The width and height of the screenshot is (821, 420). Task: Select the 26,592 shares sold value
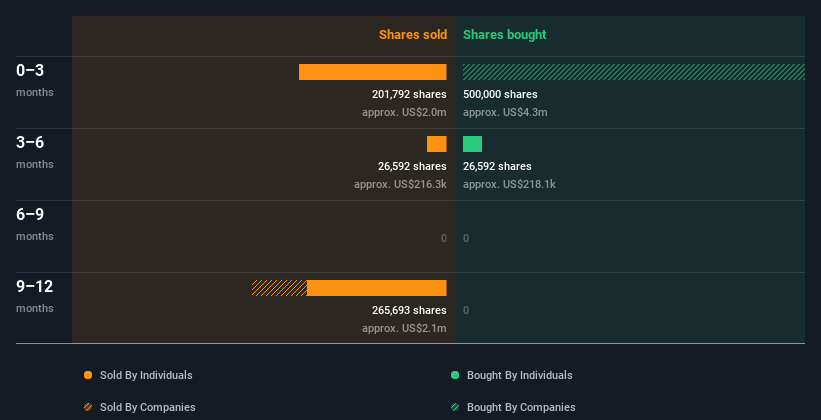point(412,166)
